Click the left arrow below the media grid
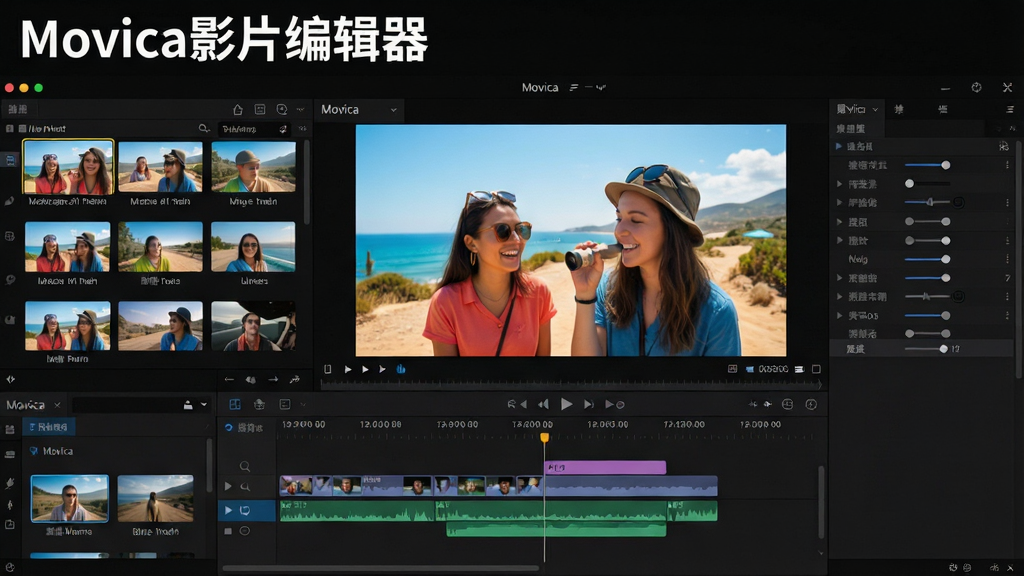The height and width of the screenshot is (576, 1024). [x=229, y=379]
